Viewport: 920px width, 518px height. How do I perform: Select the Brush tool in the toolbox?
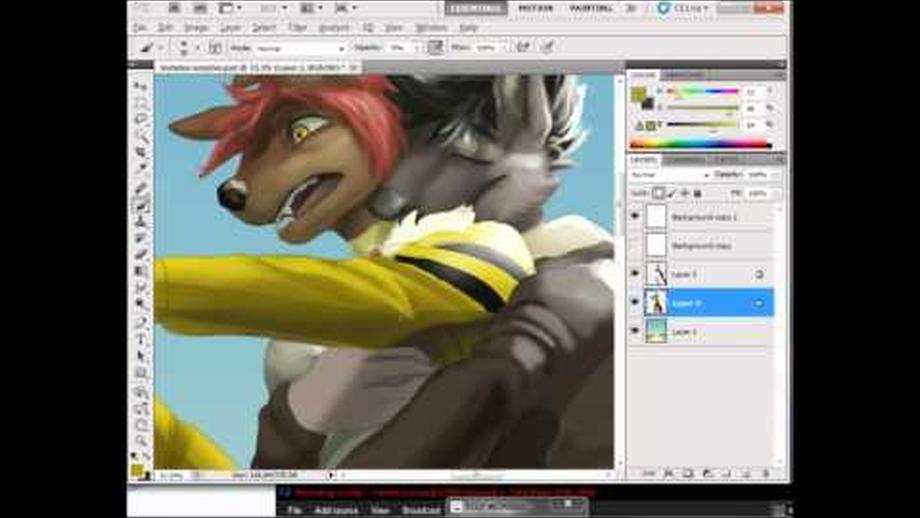click(142, 205)
